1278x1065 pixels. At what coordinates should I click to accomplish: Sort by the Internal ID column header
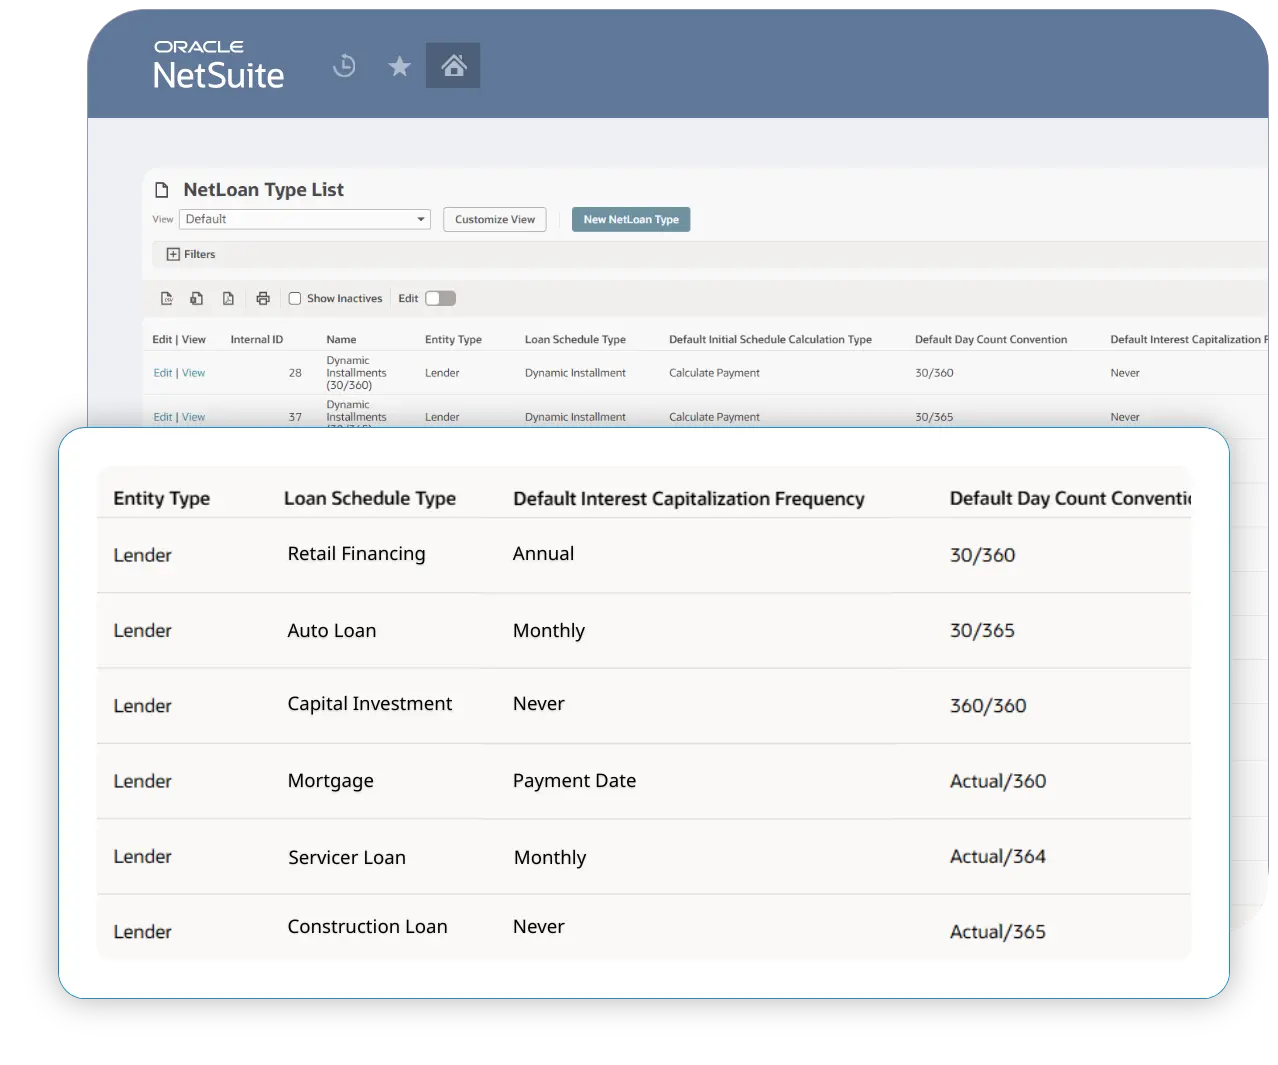(x=257, y=340)
